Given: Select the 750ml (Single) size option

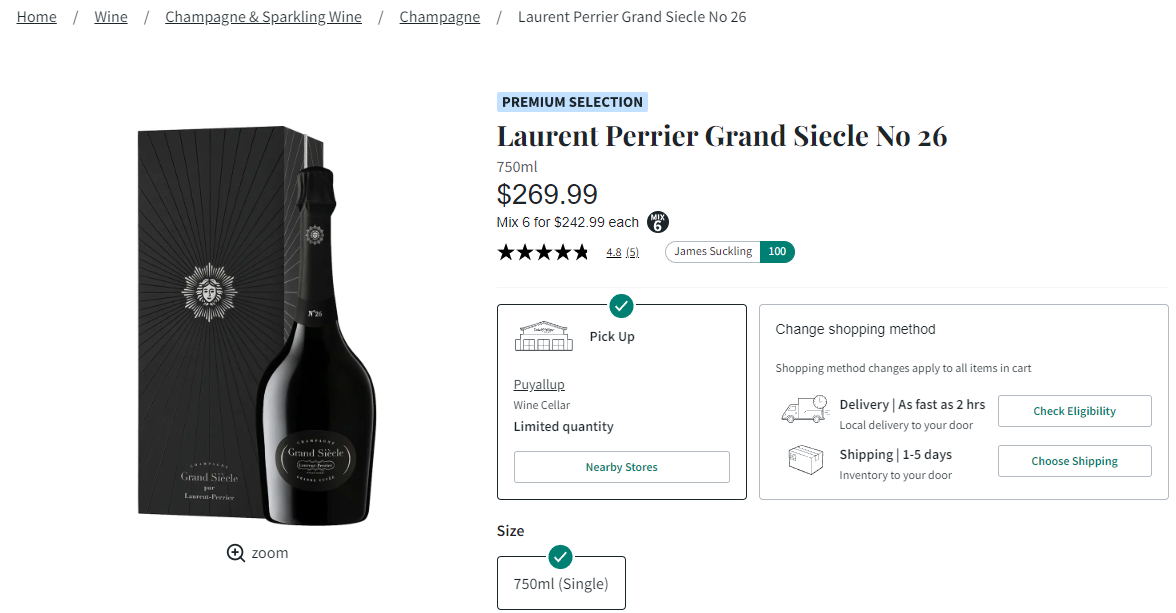Looking at the screenshot, I should click(561, 583).
